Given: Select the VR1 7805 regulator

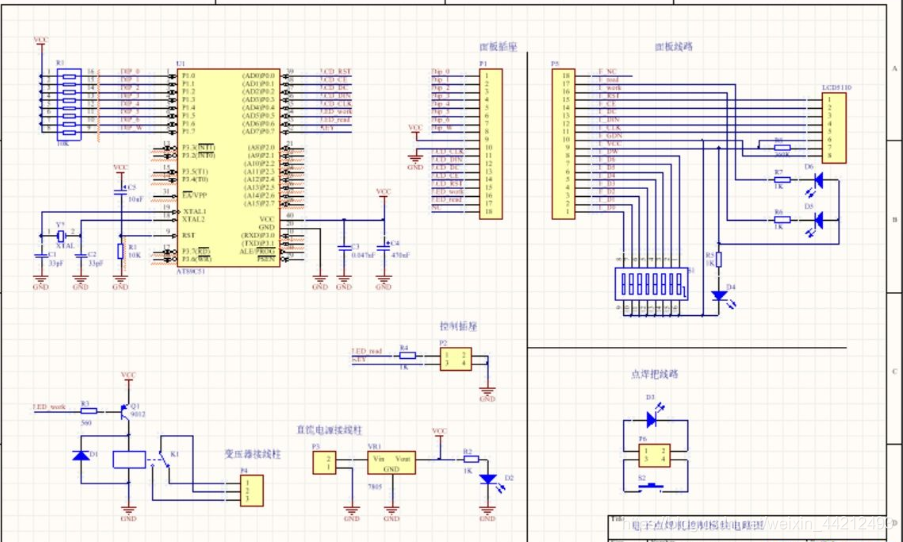Looking at the screenshot, I should coord(392,463).
